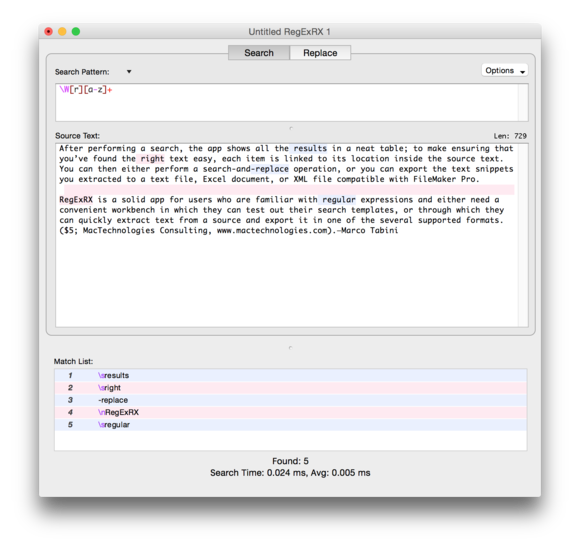Click the Search Time status line

(x=290, y=473)
